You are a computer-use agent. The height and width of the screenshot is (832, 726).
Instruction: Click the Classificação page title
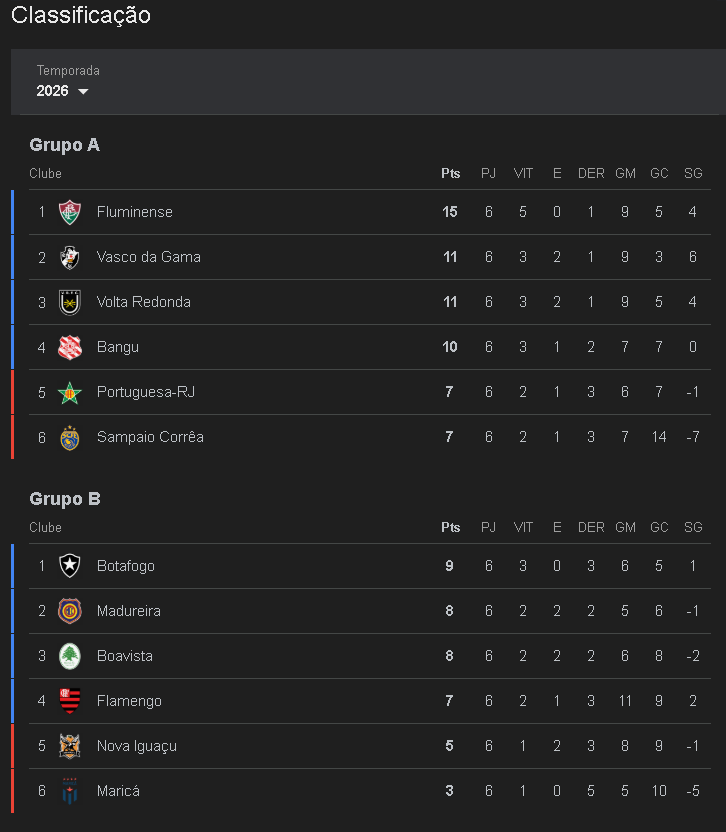(x=81, y=15)
